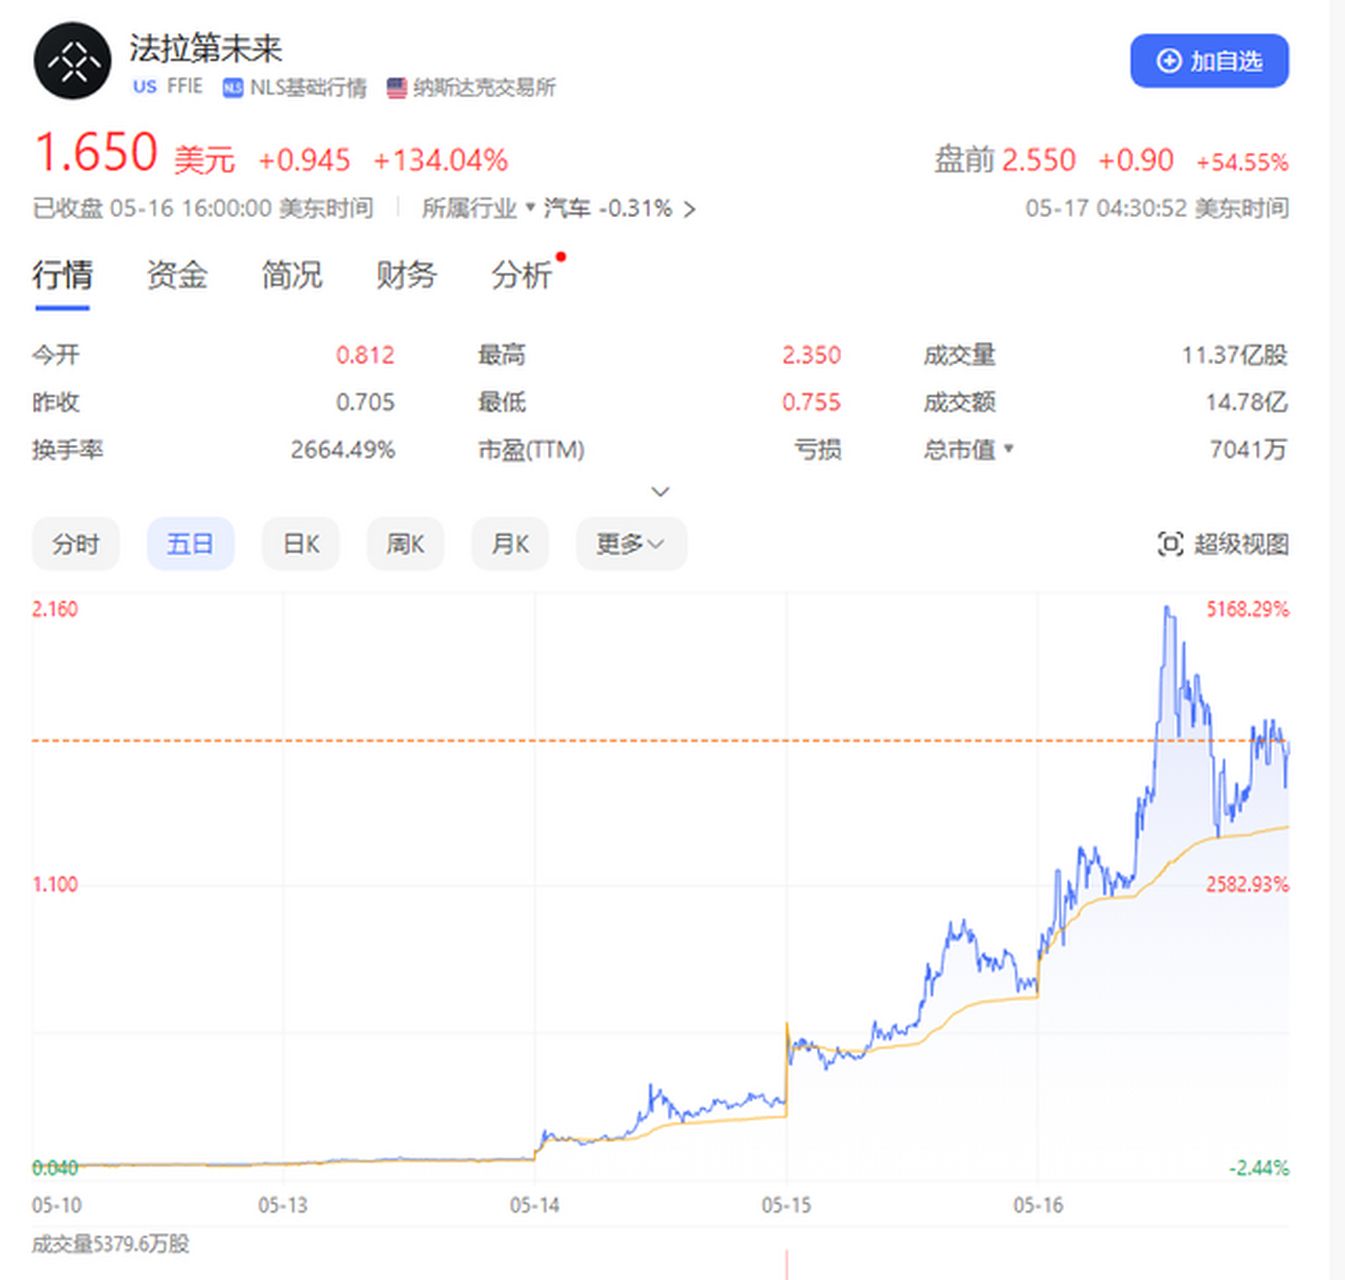Select the 五日 five-day chart
This screenshot has height=1280, width=1345.
[190, 544]
